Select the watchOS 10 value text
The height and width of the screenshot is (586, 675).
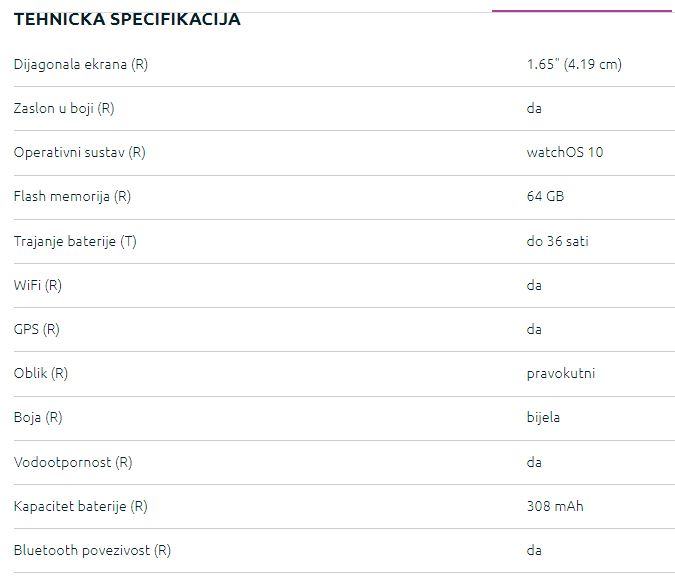coord(565,152)
